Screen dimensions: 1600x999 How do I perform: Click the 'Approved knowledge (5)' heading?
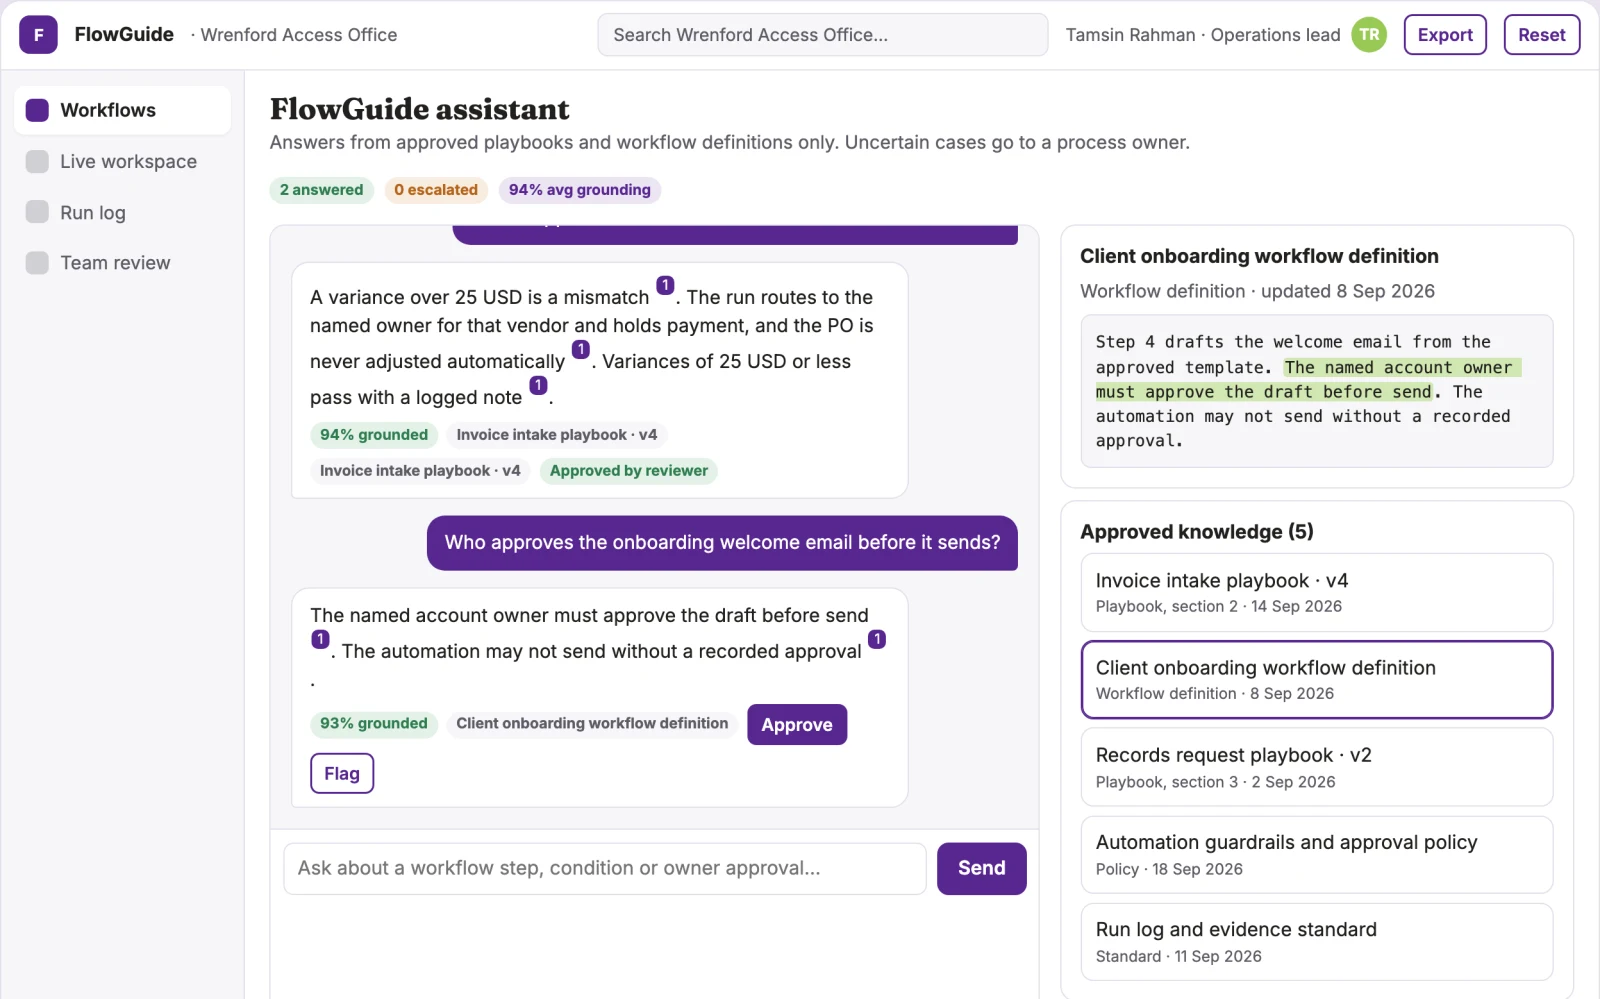click(1197, 532)
